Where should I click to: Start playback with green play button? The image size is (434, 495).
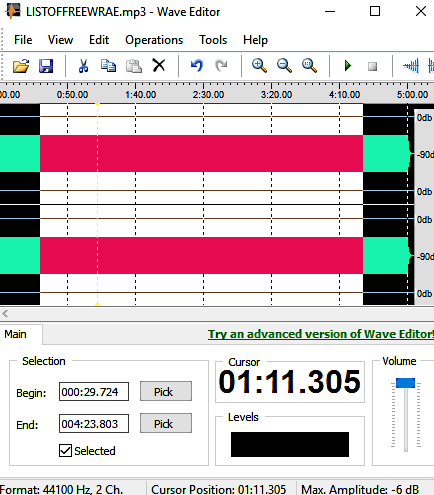tap(348, 66)
